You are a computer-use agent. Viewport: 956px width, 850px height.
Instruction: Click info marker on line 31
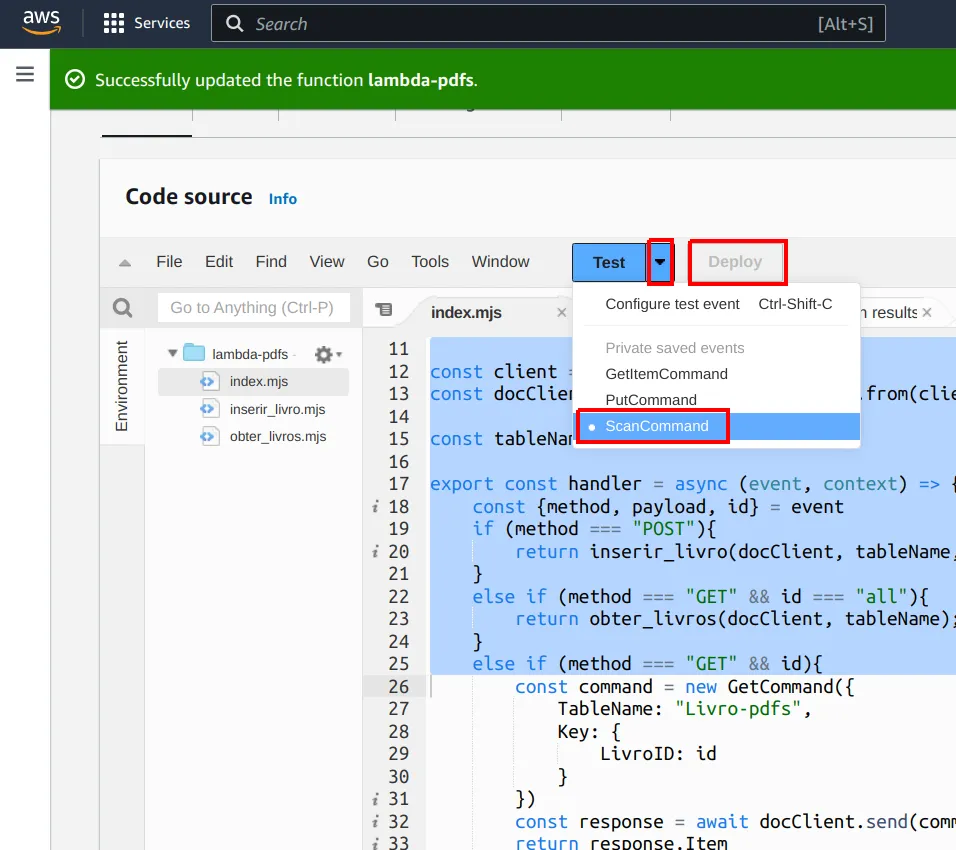(376, 799)
